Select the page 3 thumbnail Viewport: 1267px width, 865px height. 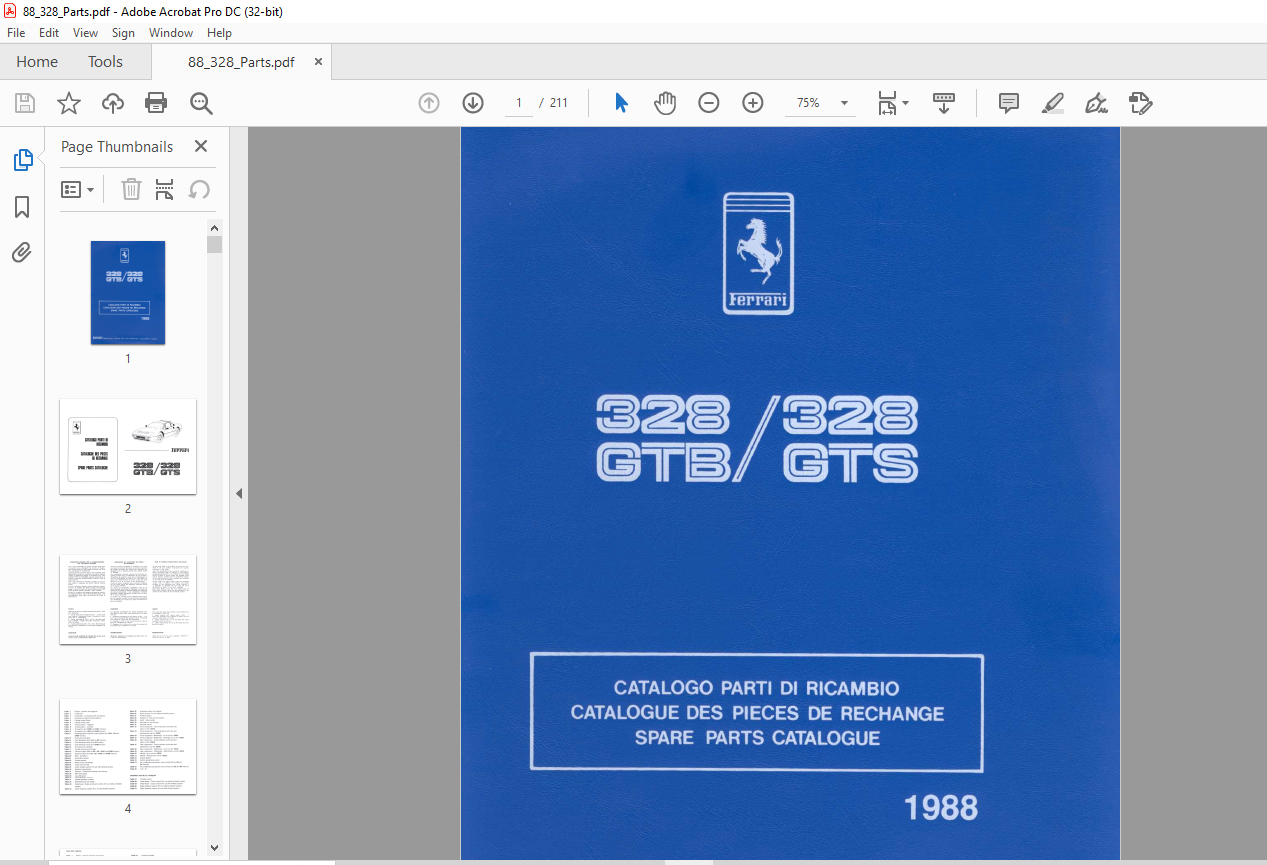click(128, 599)
